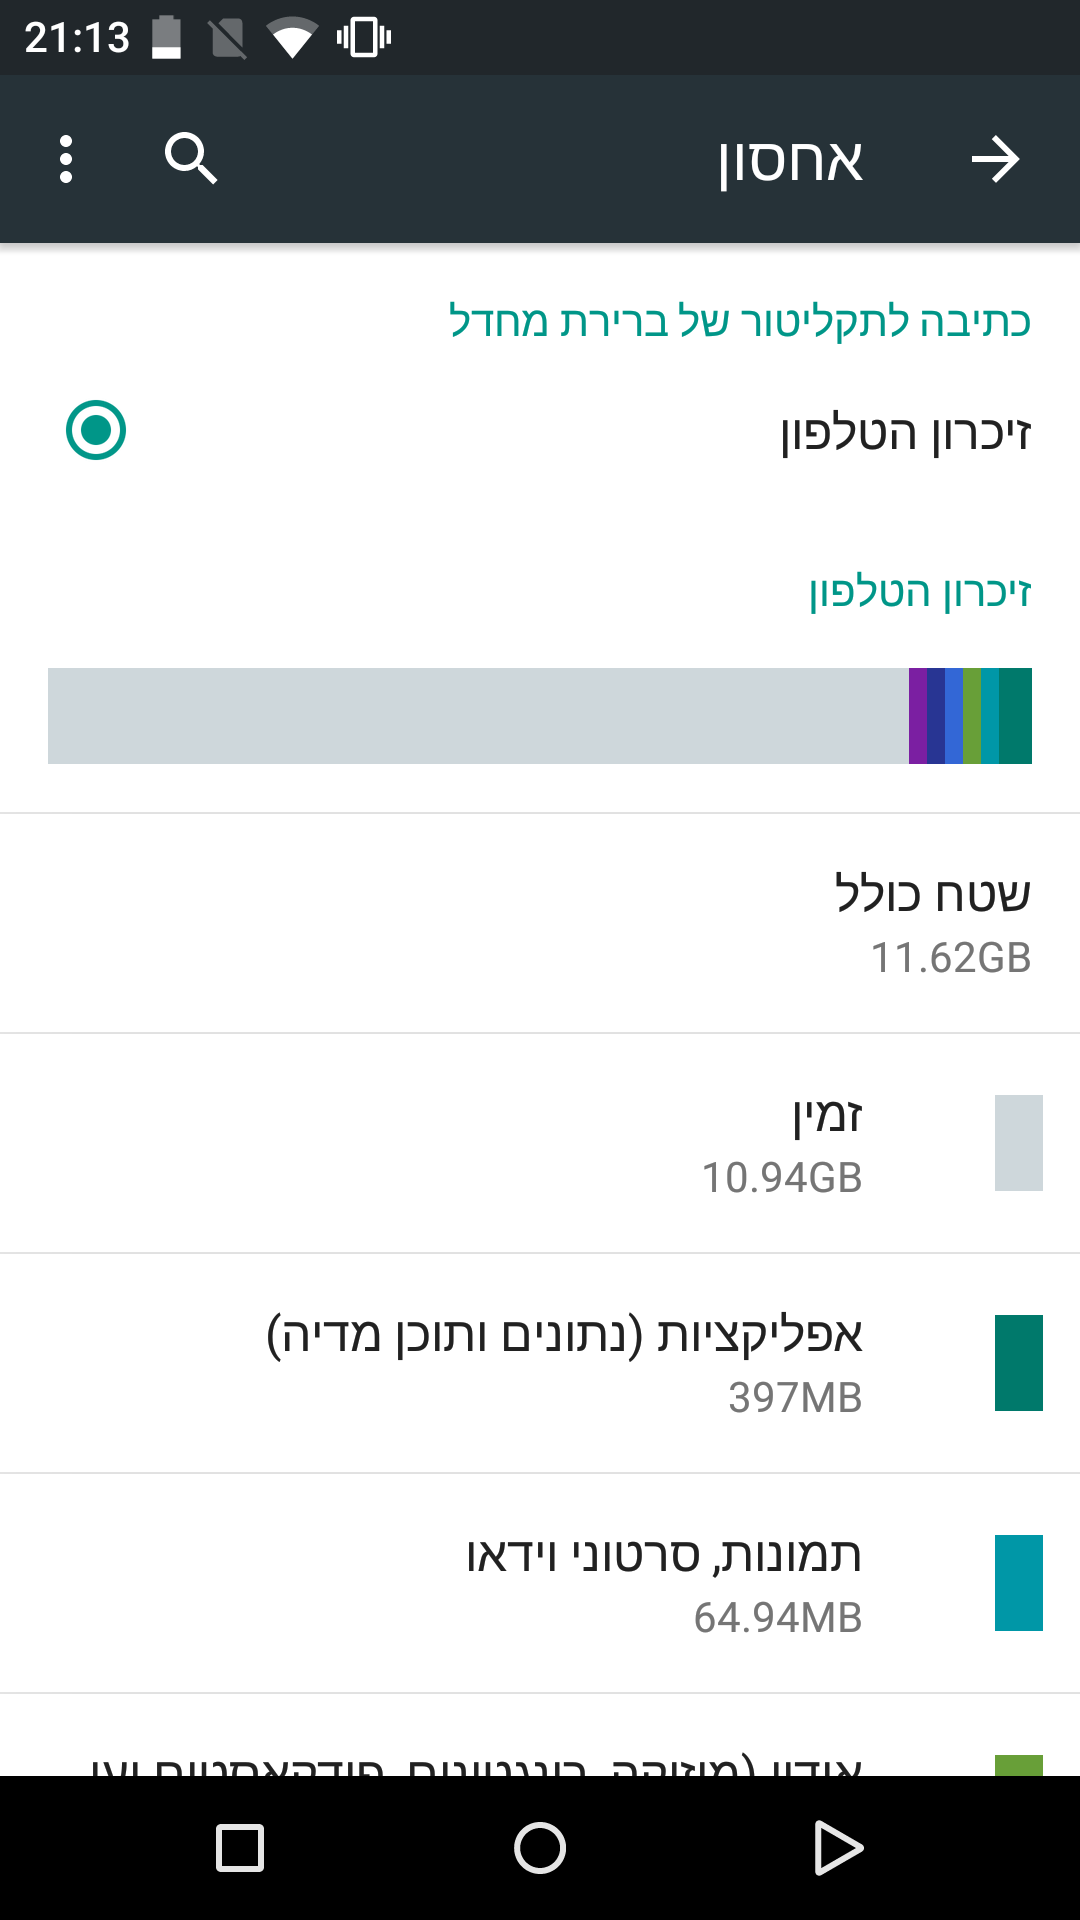Viewport: 1080px width, 1920px height.
Task: Go back using the app bar arrow
Action: pyautogui.click(x=995, y=159)
